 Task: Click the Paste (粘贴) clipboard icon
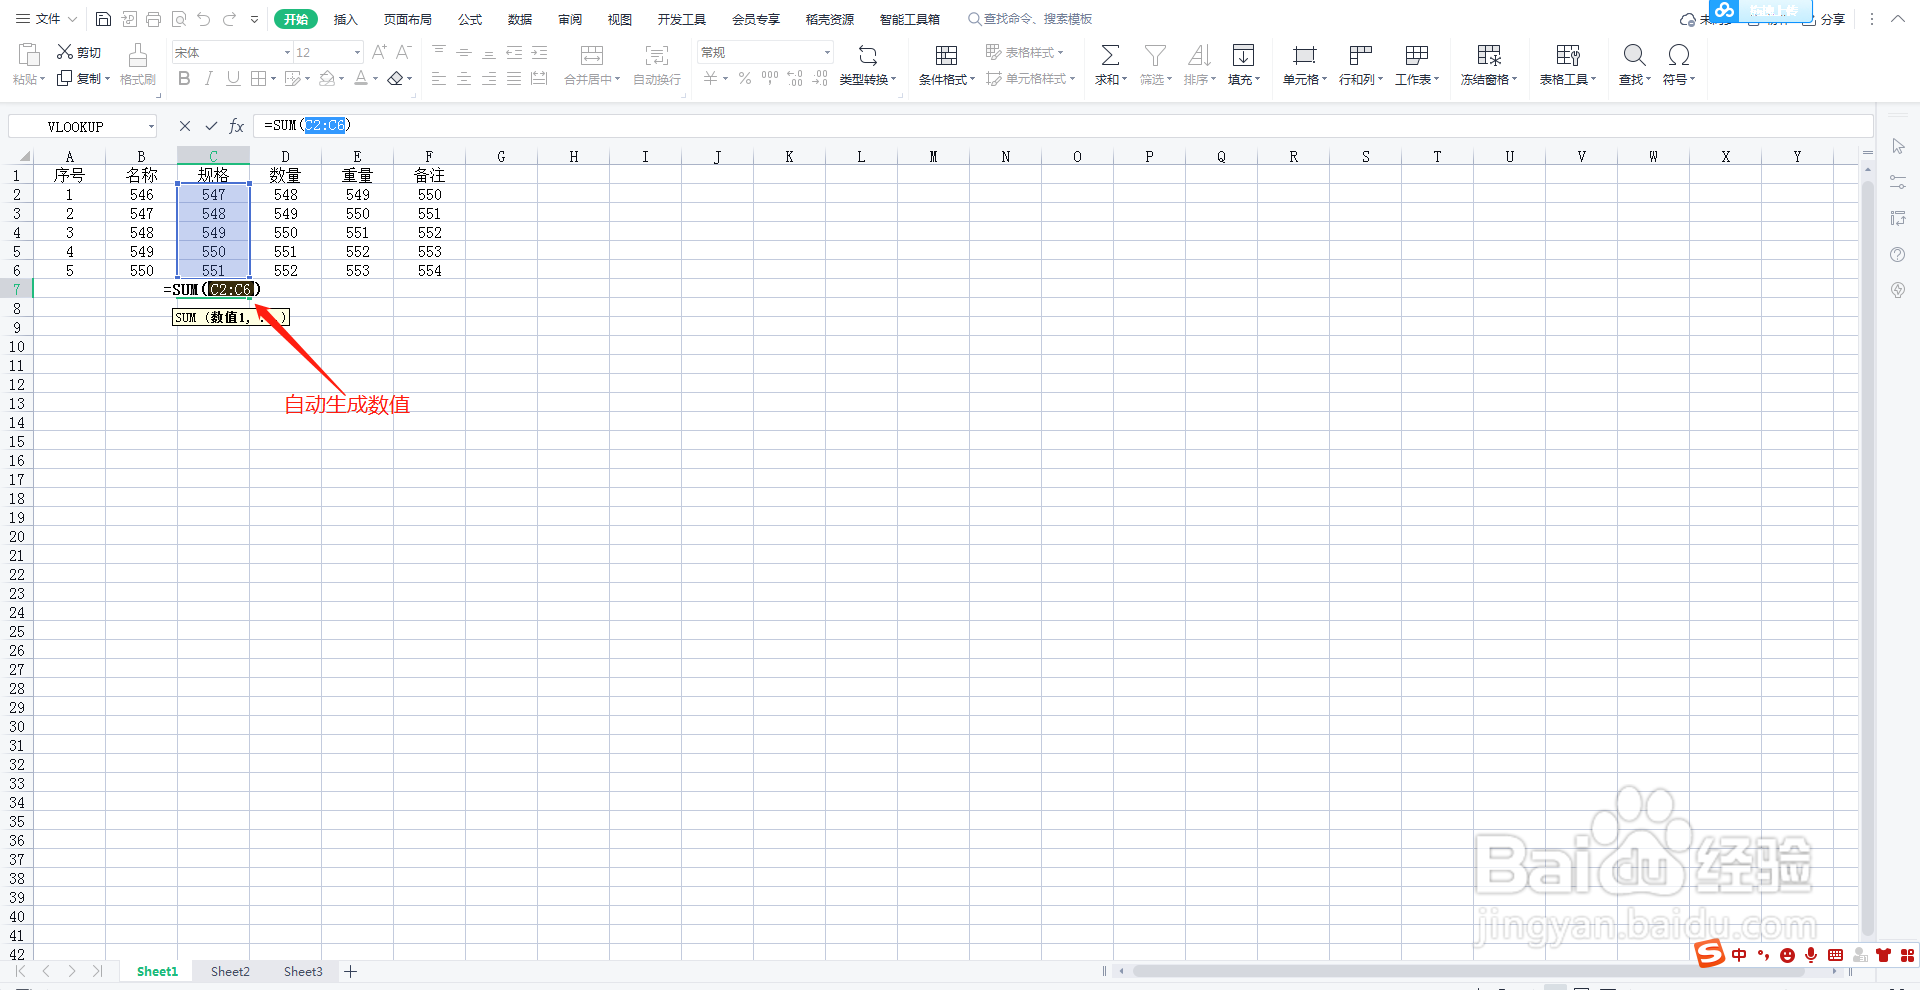29,55
